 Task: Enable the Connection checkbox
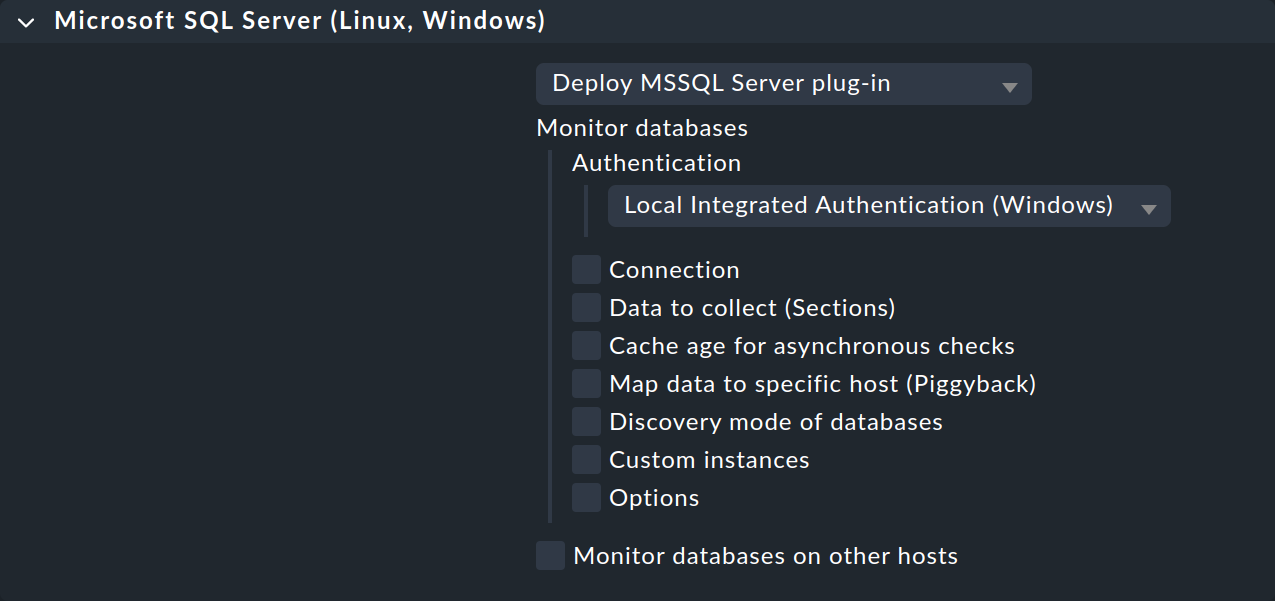586,269
